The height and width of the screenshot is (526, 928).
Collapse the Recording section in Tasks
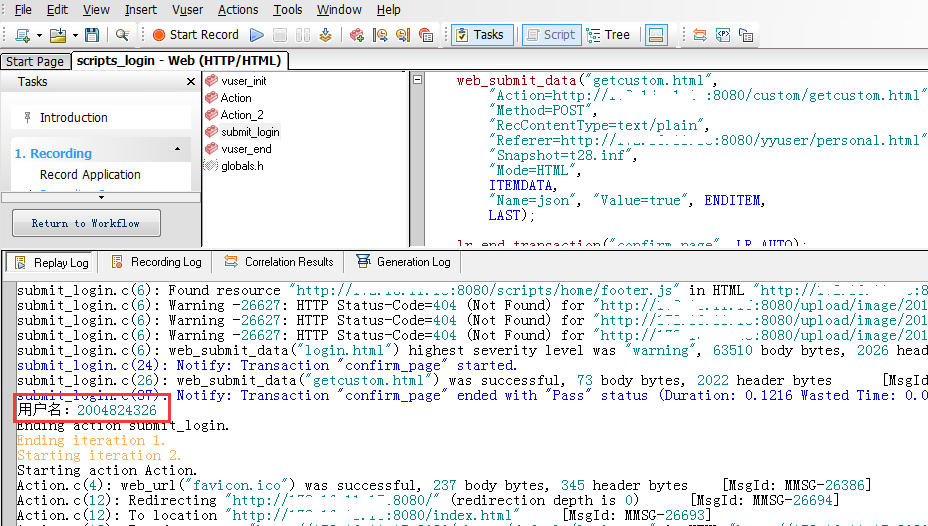coord(178,149)
